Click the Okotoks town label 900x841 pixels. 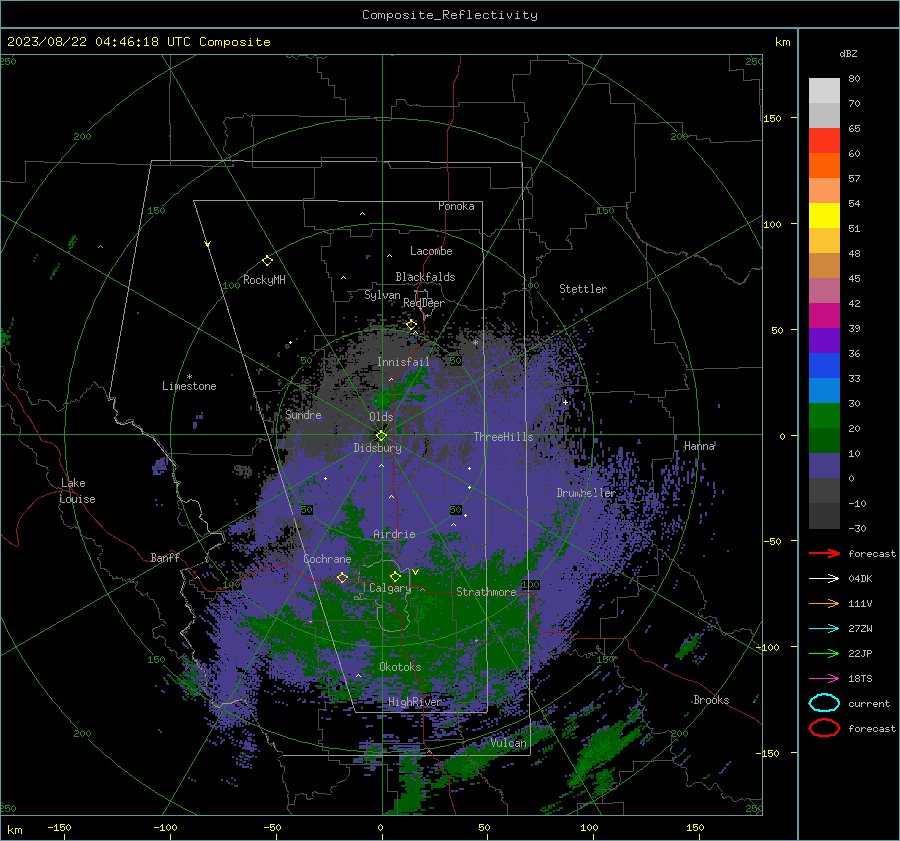400,667
